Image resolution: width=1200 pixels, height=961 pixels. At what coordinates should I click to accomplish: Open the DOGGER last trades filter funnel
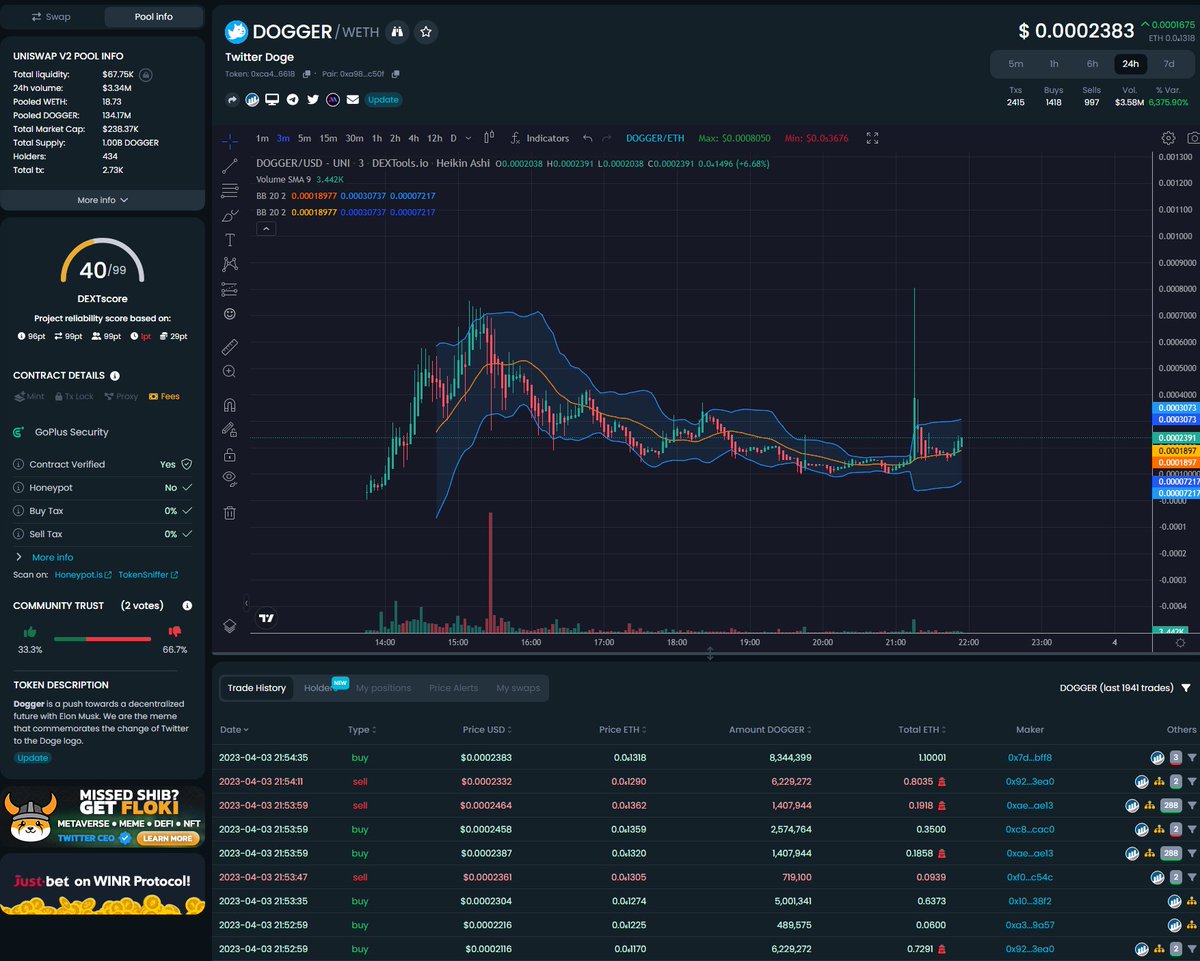tap(1185, 688)
